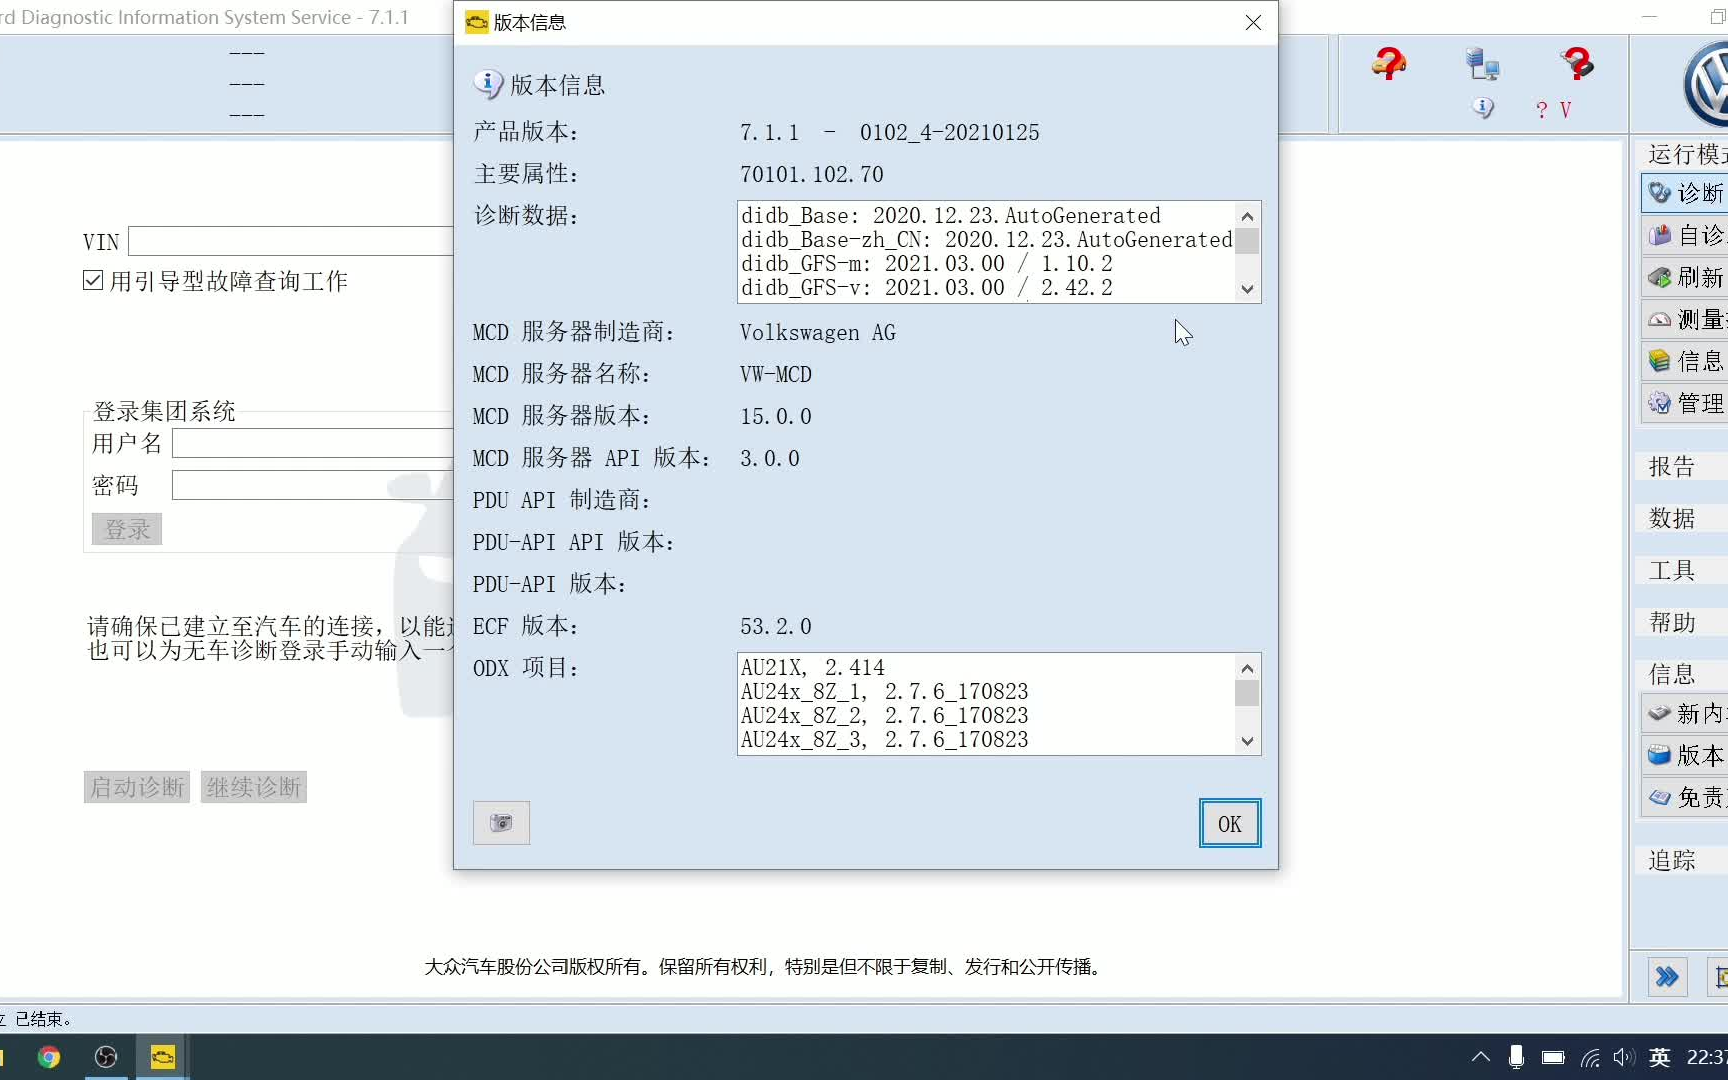
Task: Select the 刷新 flash mode icon
Action: click(x=1690, y=277)
